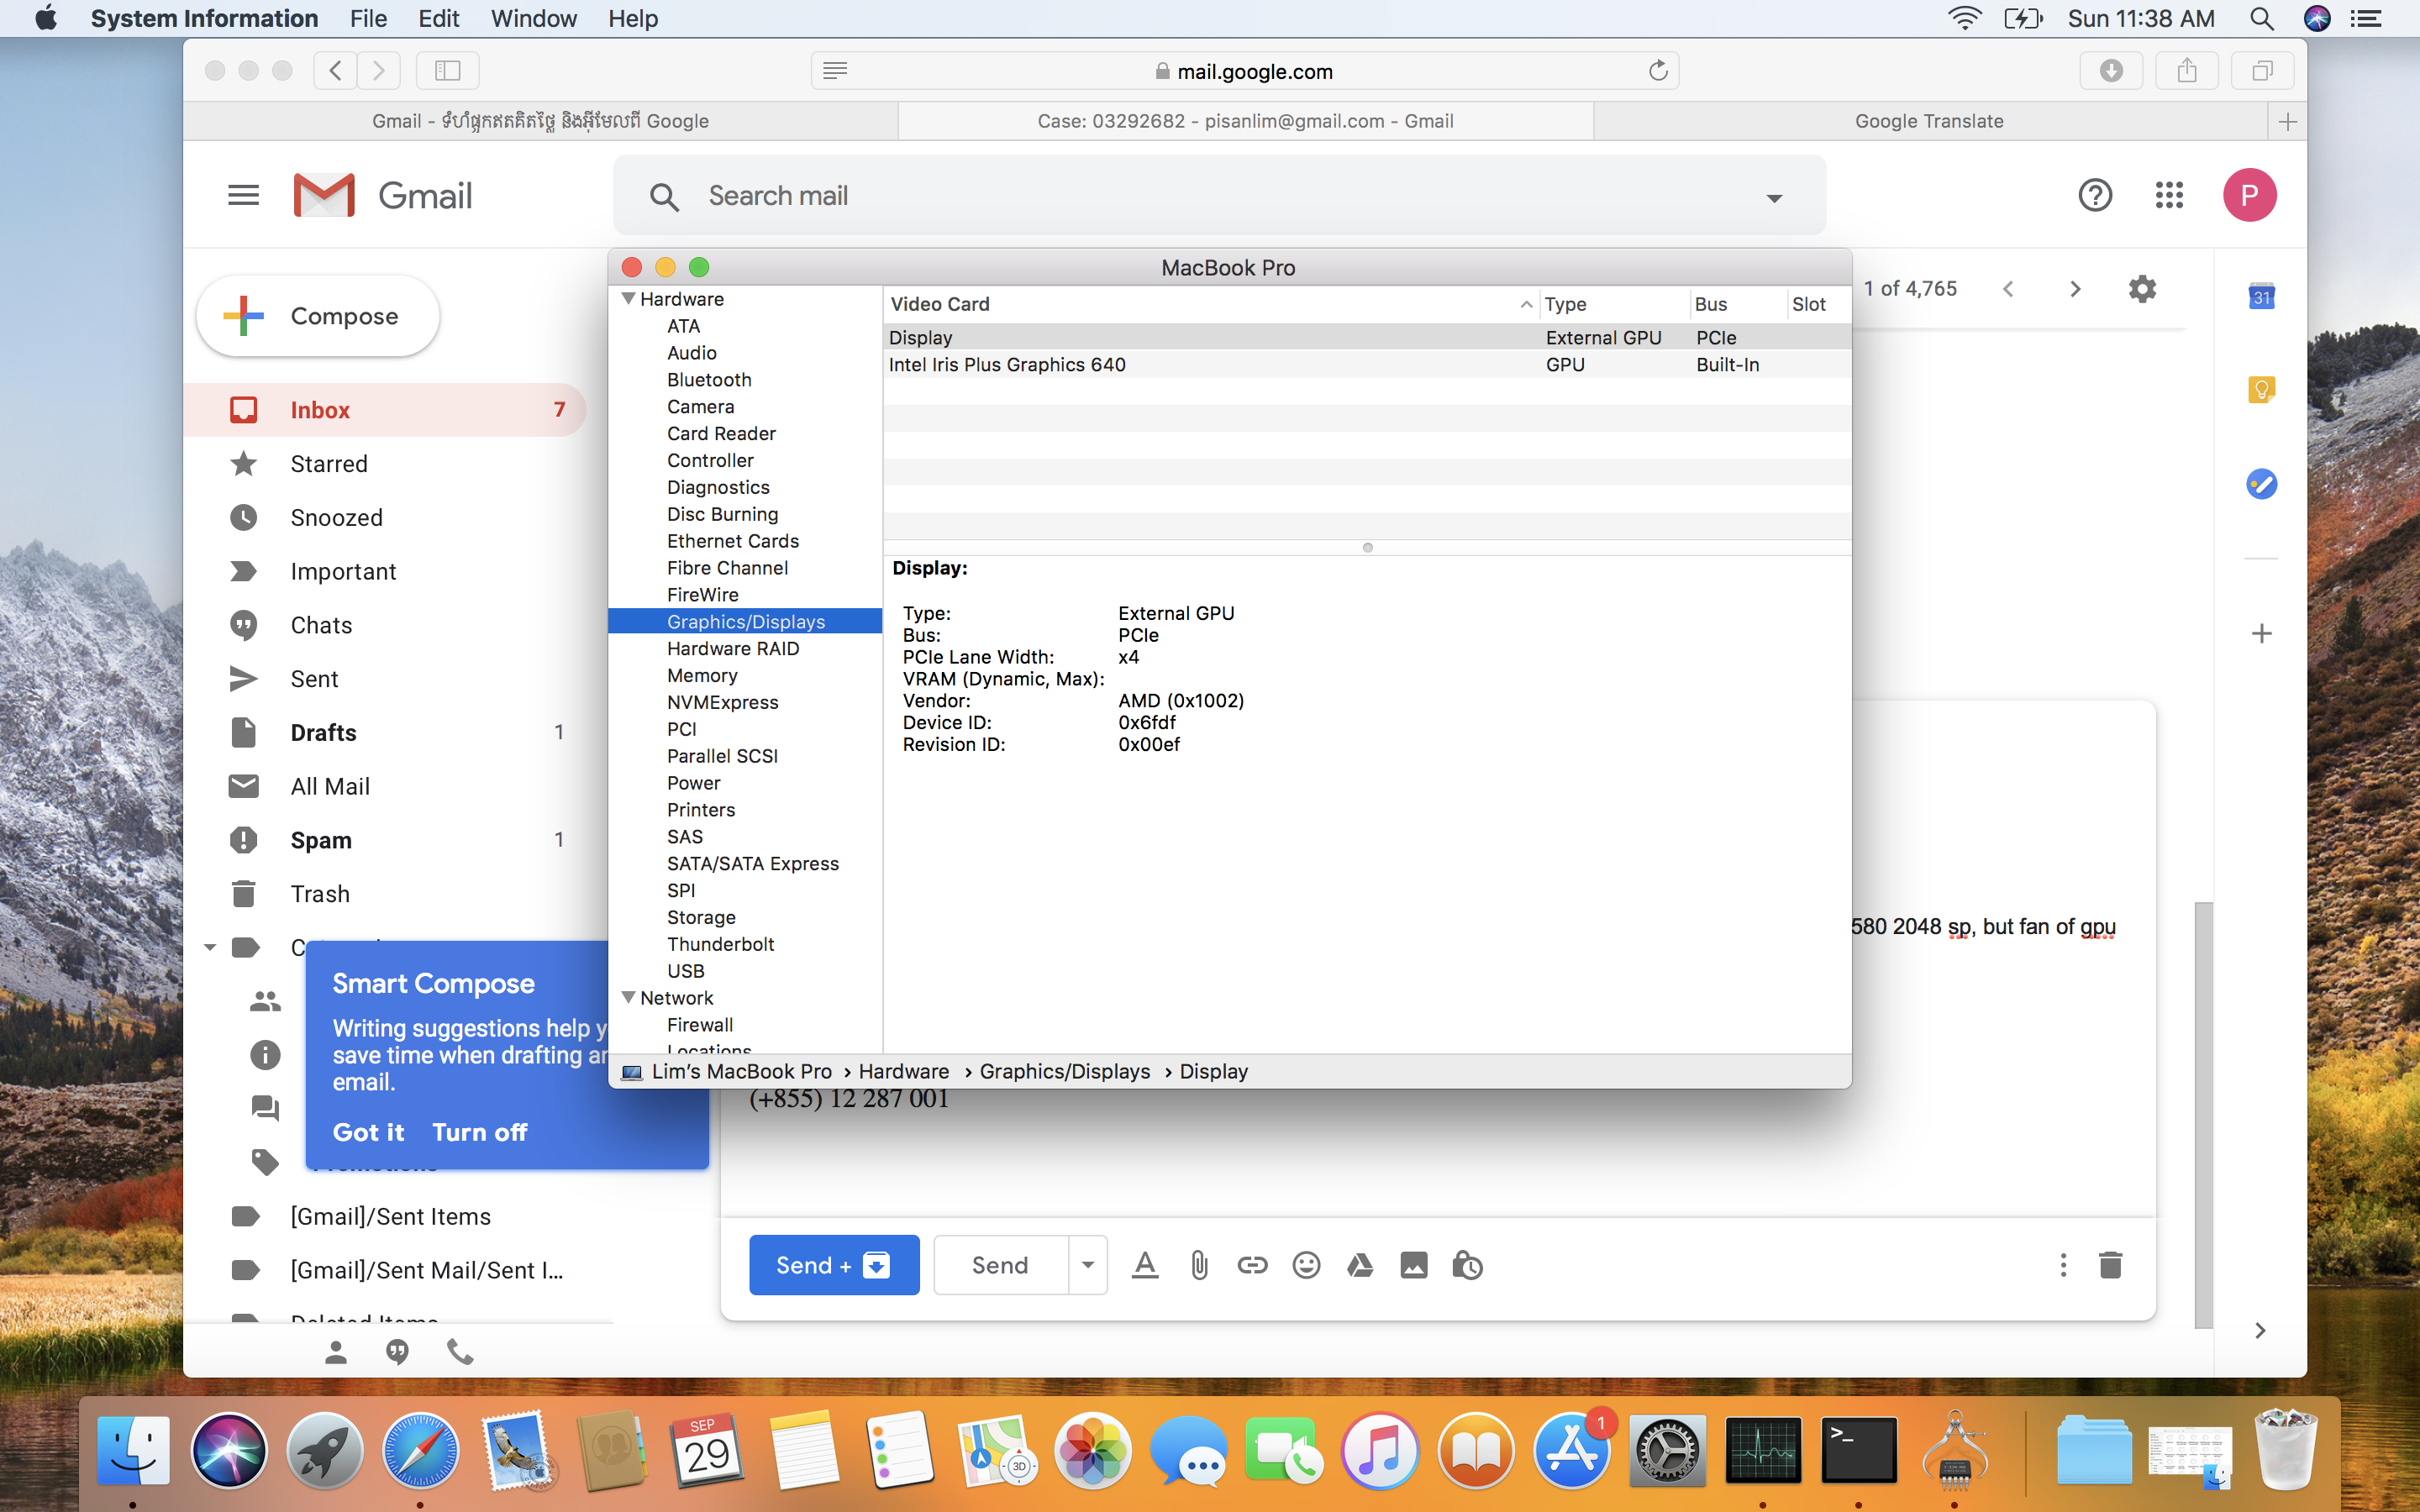This screenshot has width=2420, height=1512.
Task: Click the Compose button
Action: [x=318, y=316]
